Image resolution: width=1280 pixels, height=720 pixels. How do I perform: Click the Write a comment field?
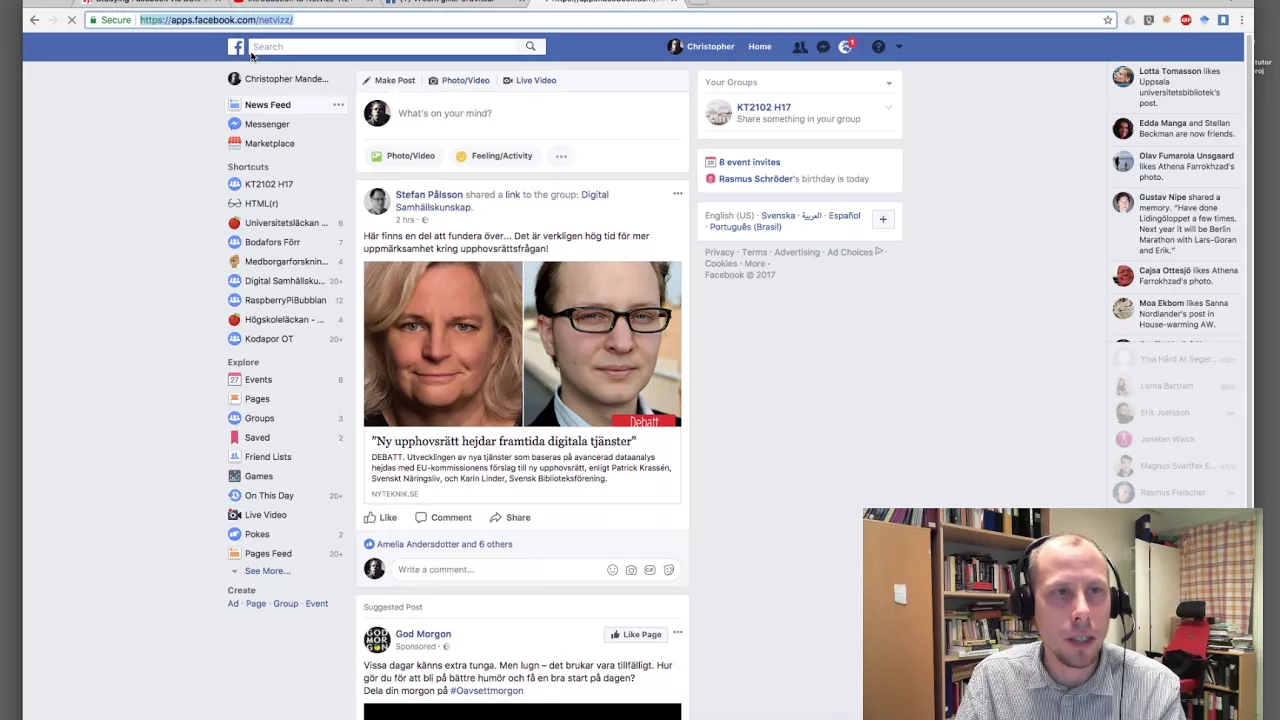498,569
